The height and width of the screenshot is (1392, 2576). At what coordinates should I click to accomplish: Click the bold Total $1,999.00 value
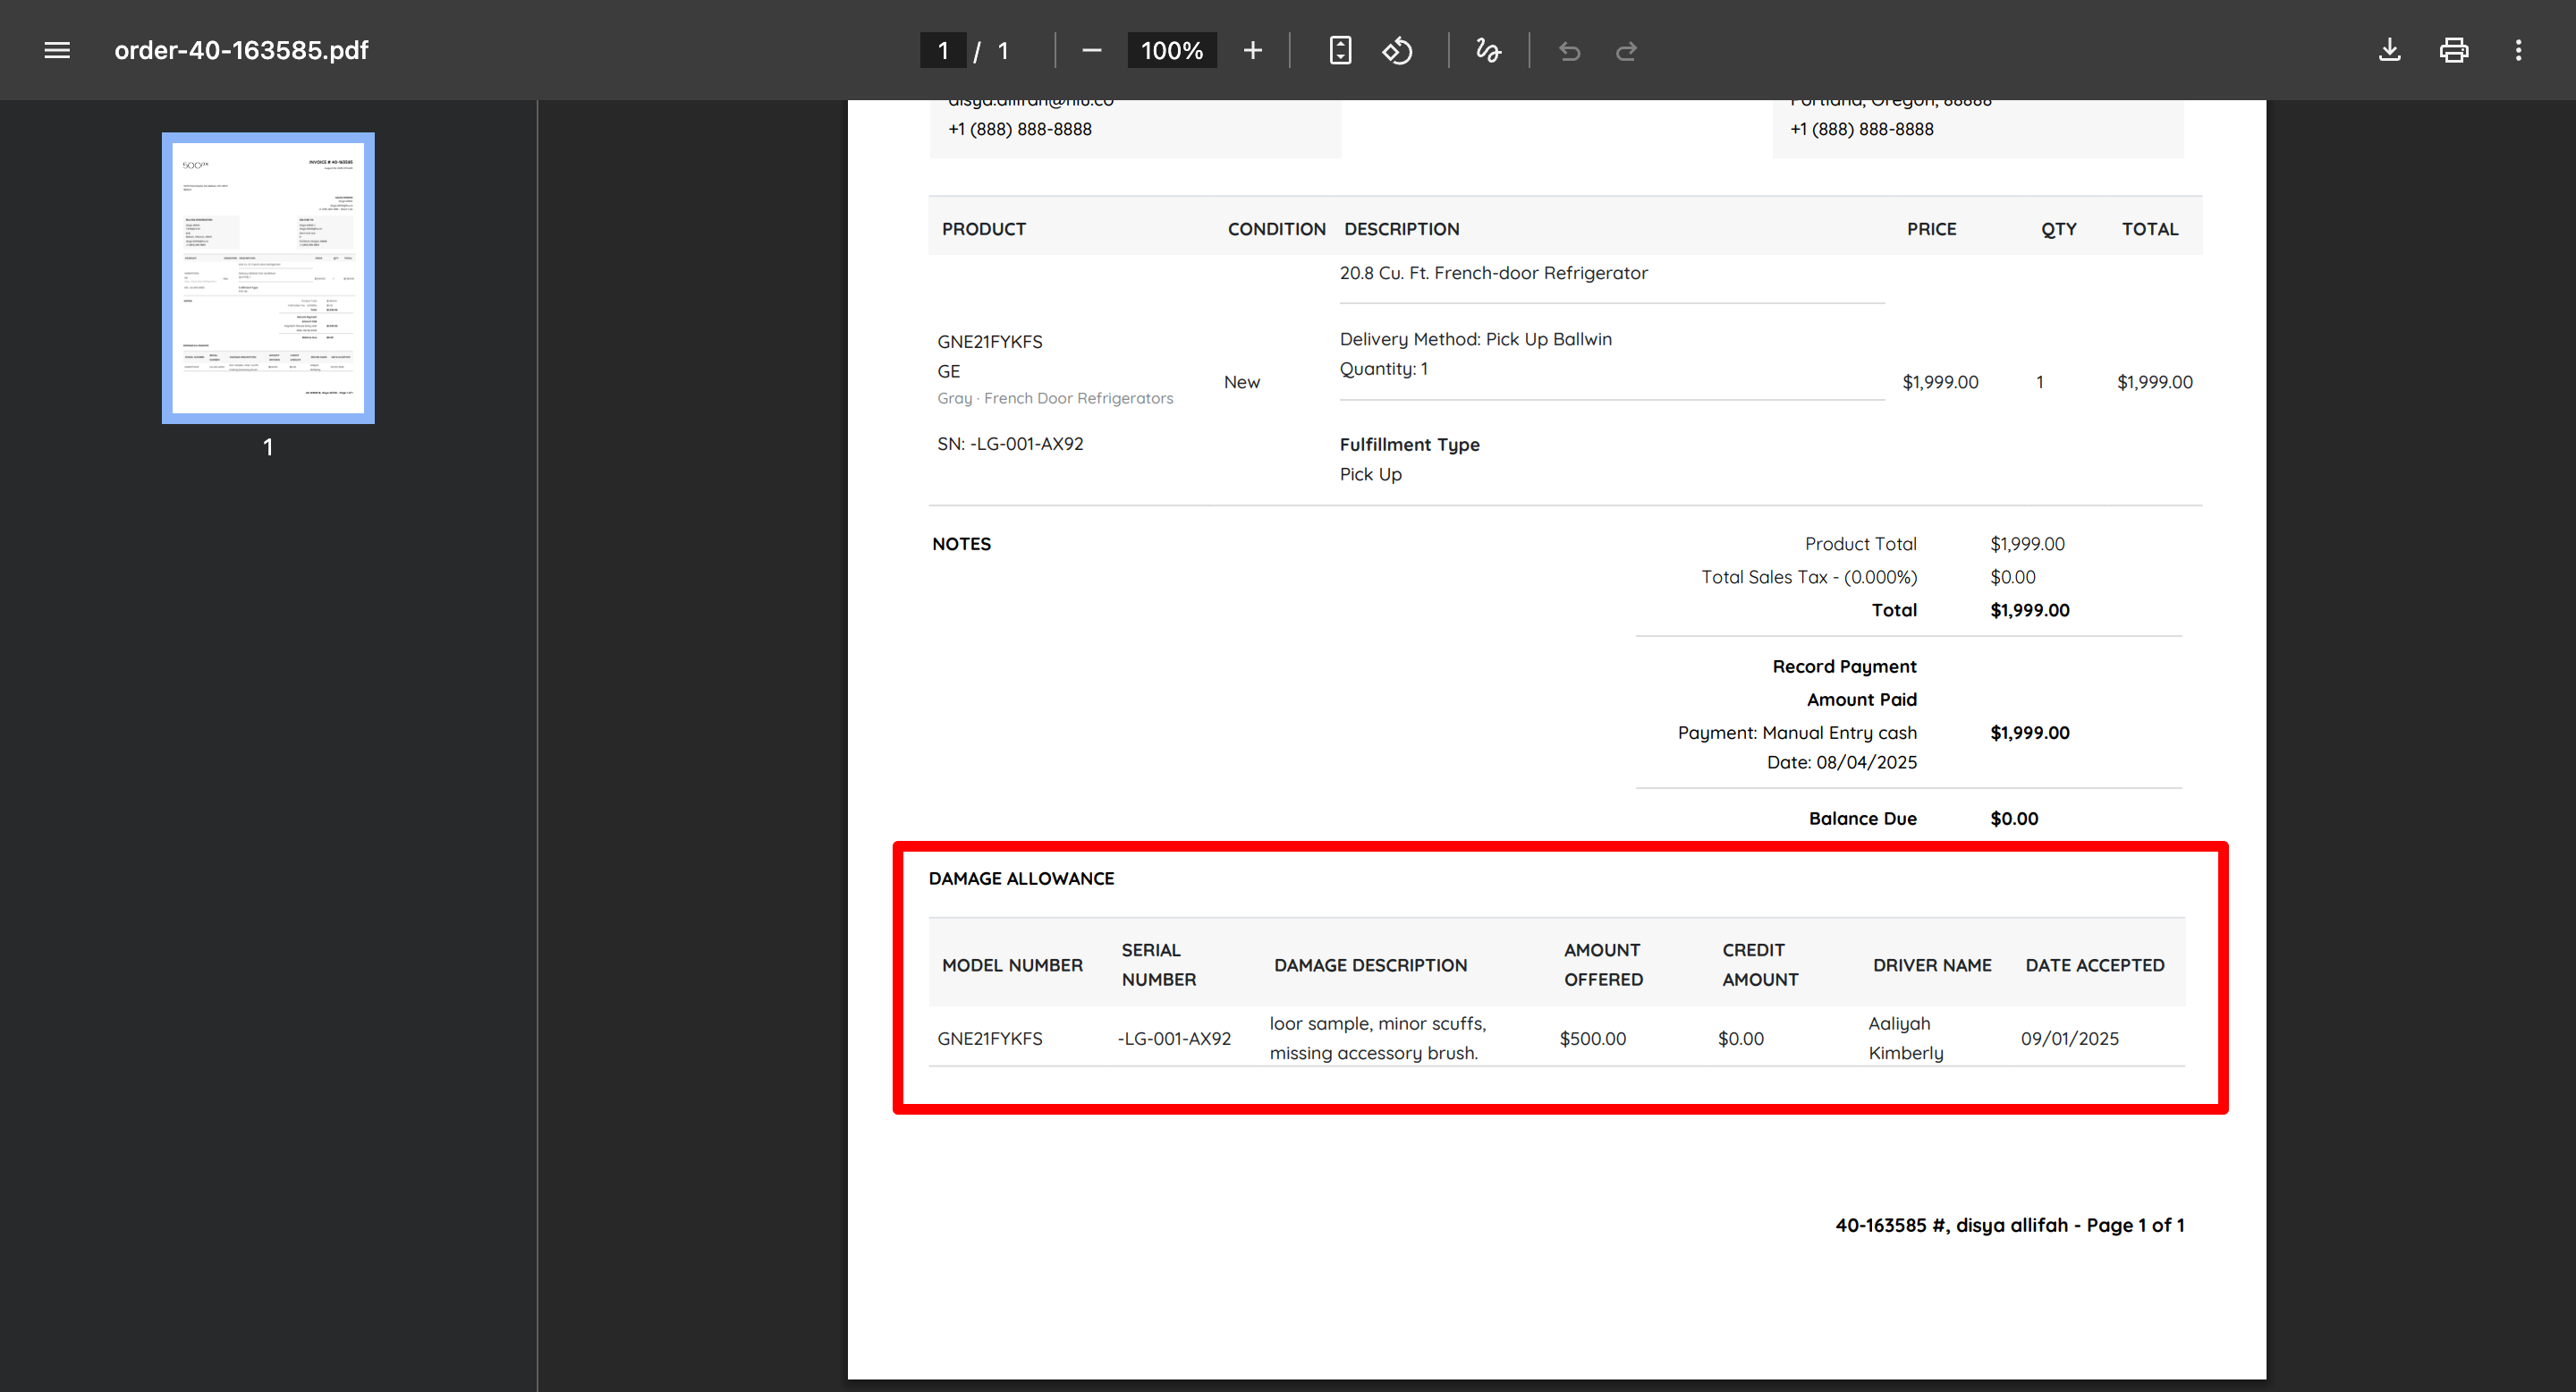[x=2029, y=610]
